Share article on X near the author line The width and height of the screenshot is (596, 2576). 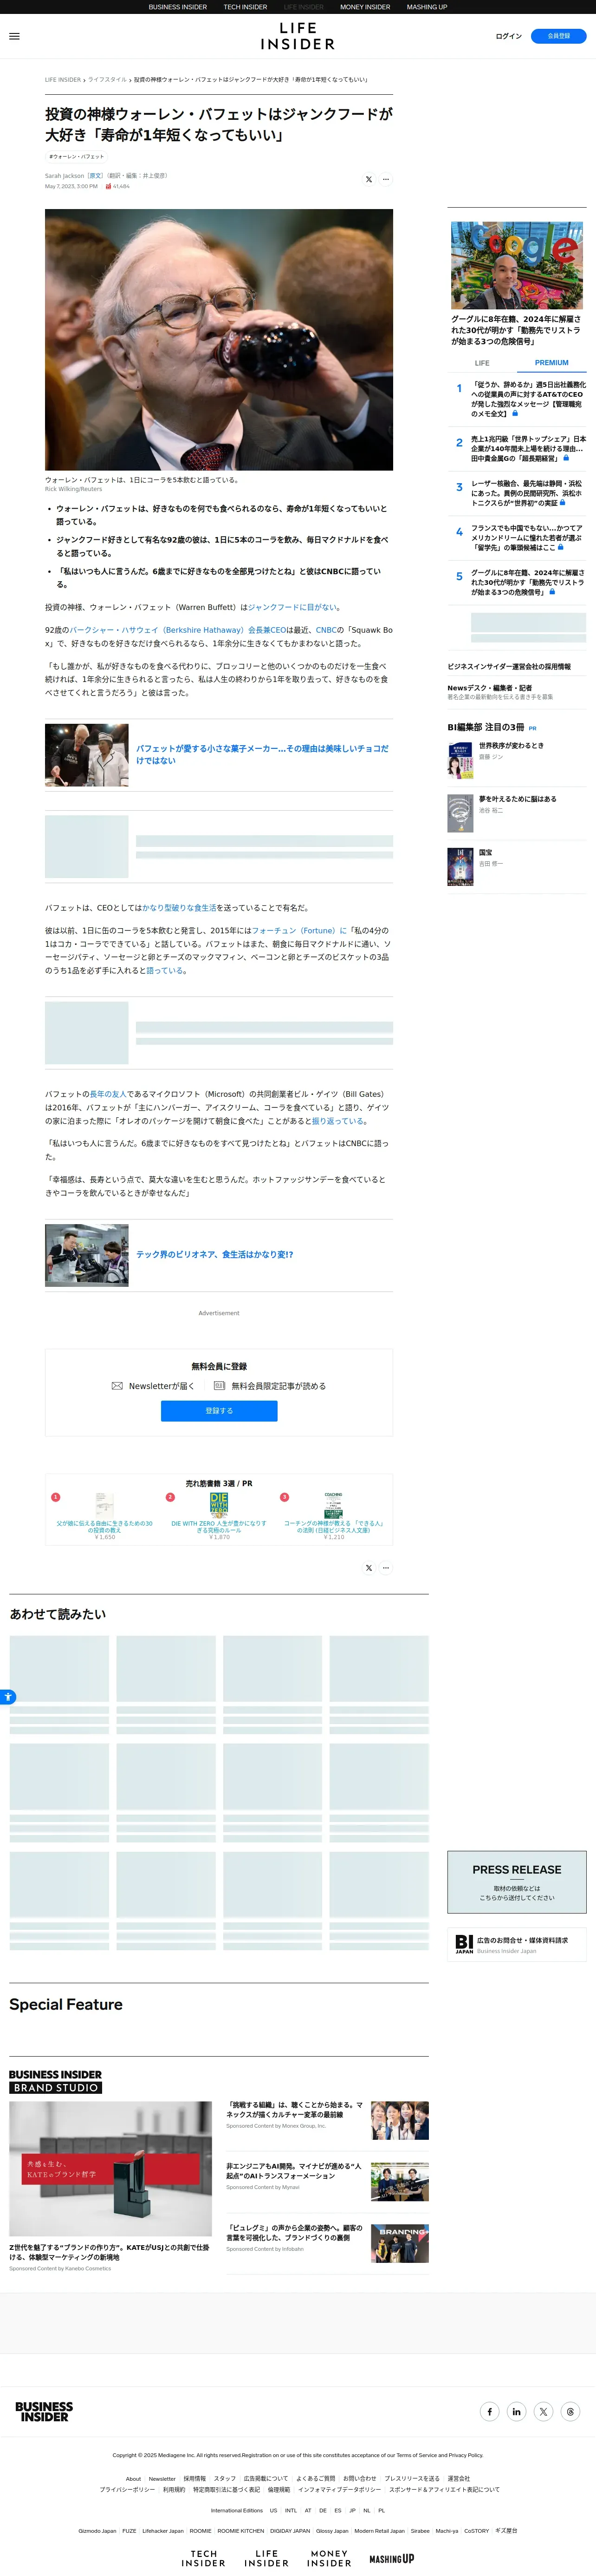369,180
